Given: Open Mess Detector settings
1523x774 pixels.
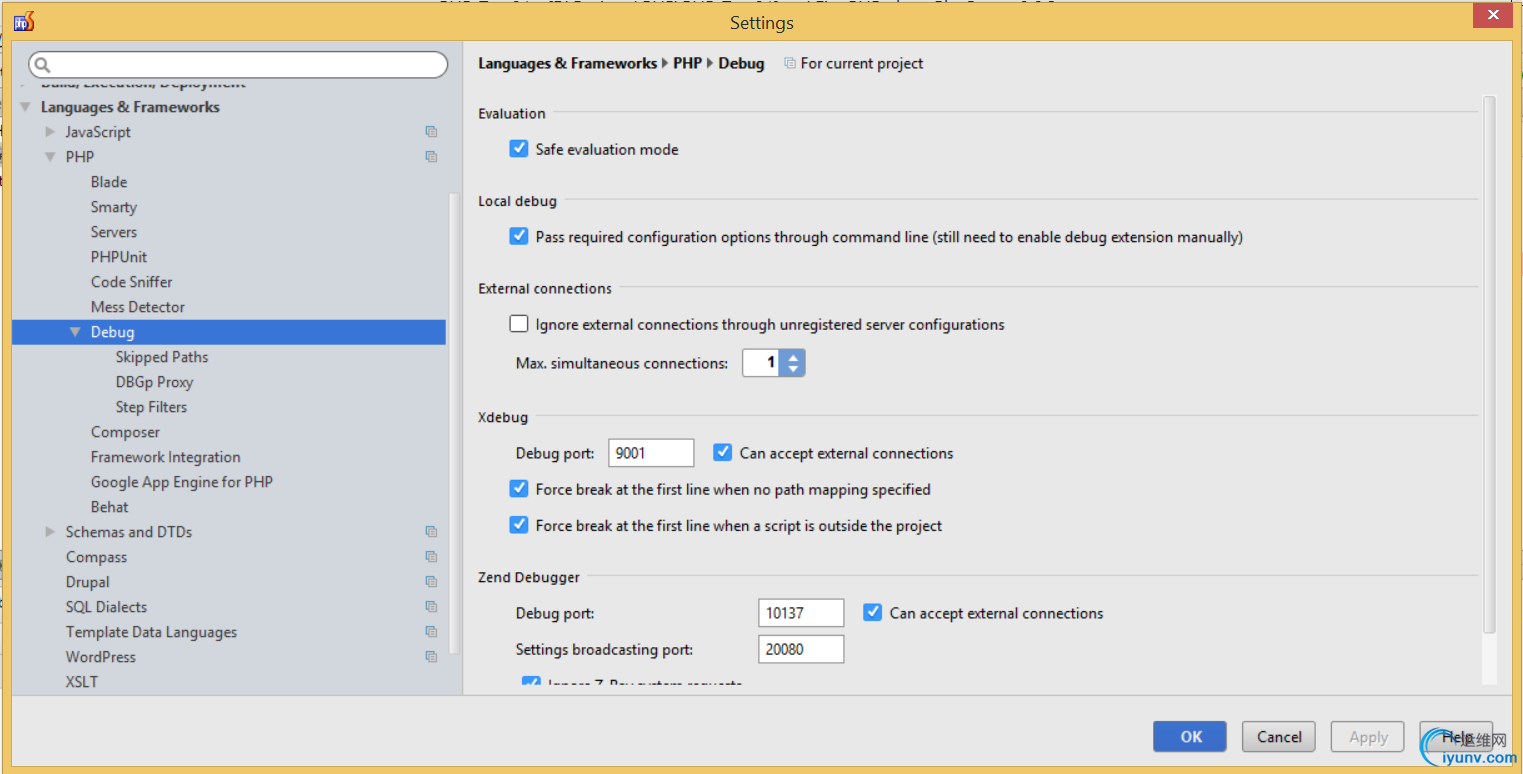Looking at the screenshot, I should [138, 307].
